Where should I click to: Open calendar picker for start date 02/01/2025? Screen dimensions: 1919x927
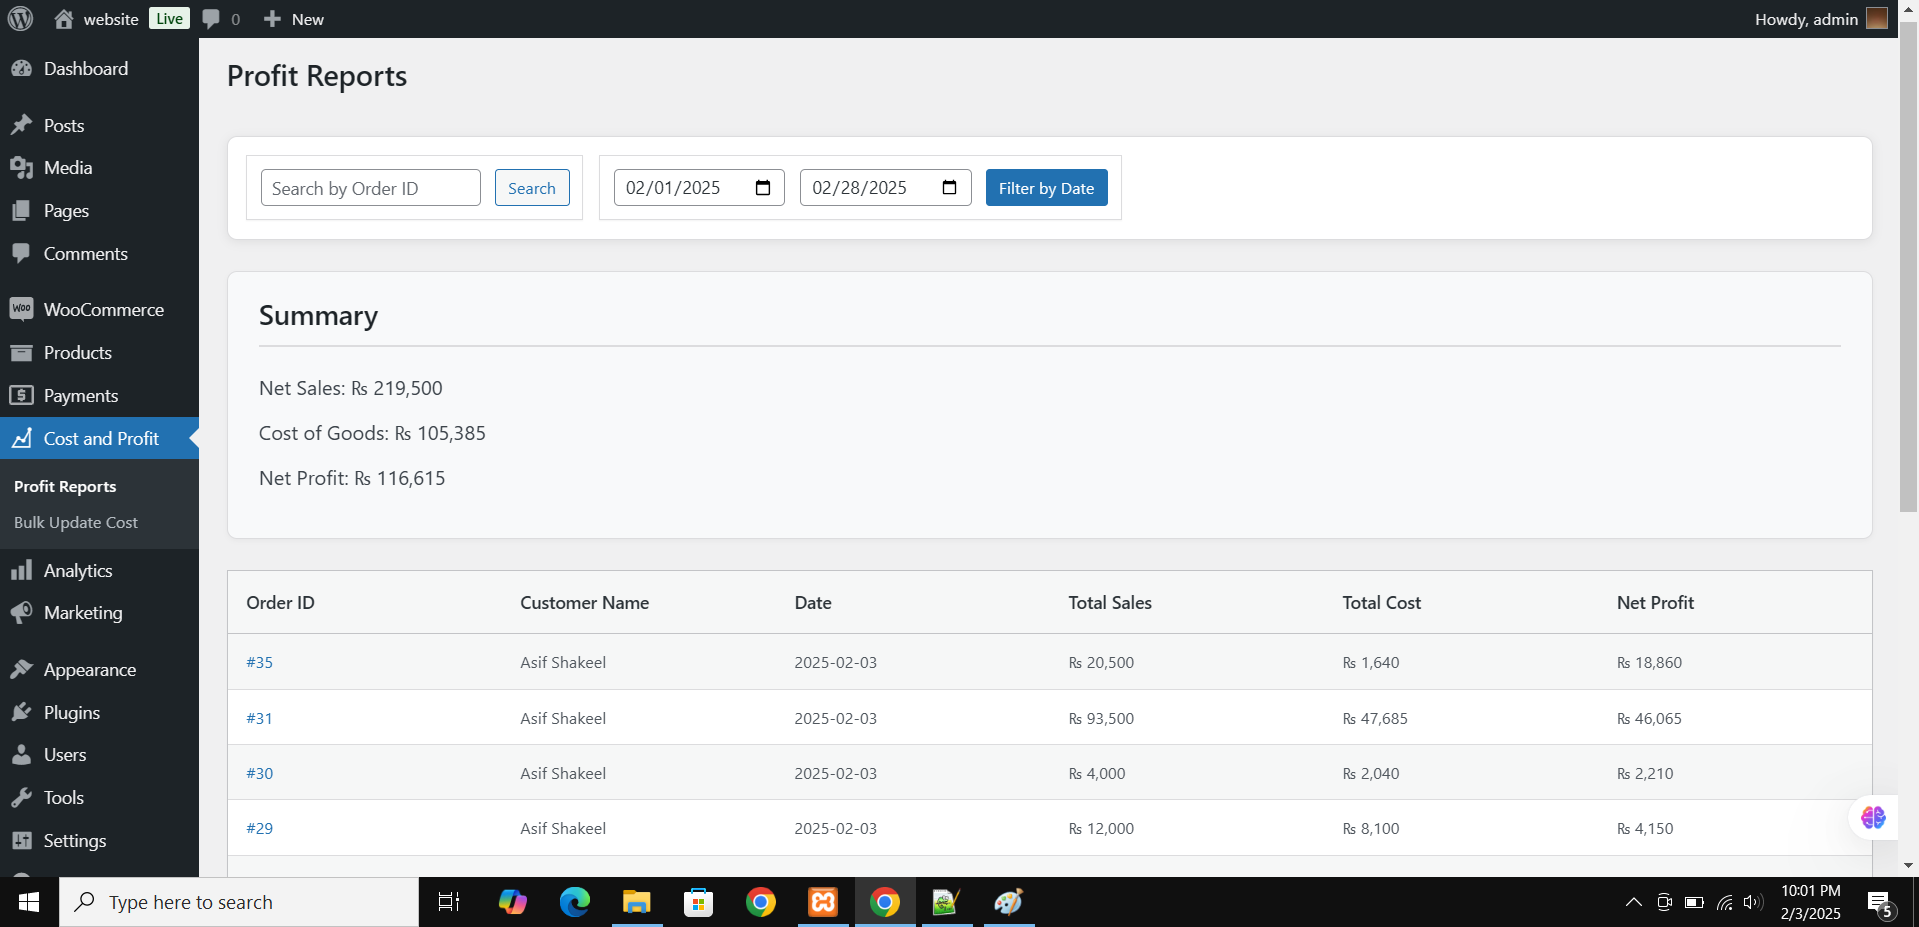(x=763, y=188)
